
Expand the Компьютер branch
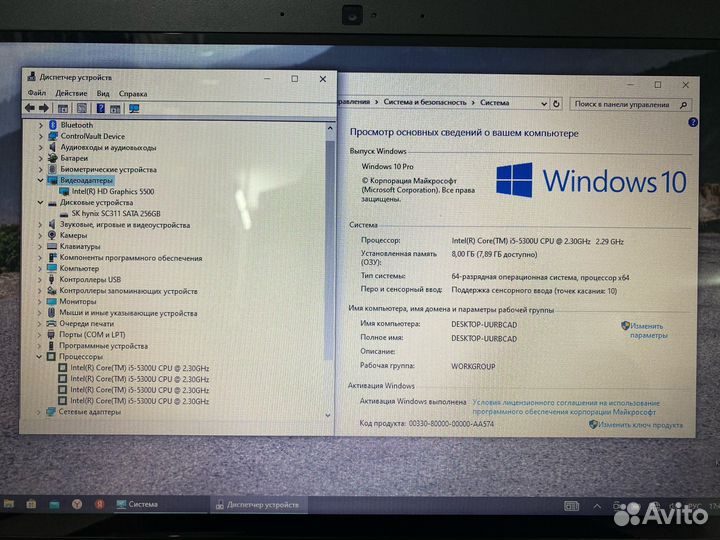click(40, 269)
